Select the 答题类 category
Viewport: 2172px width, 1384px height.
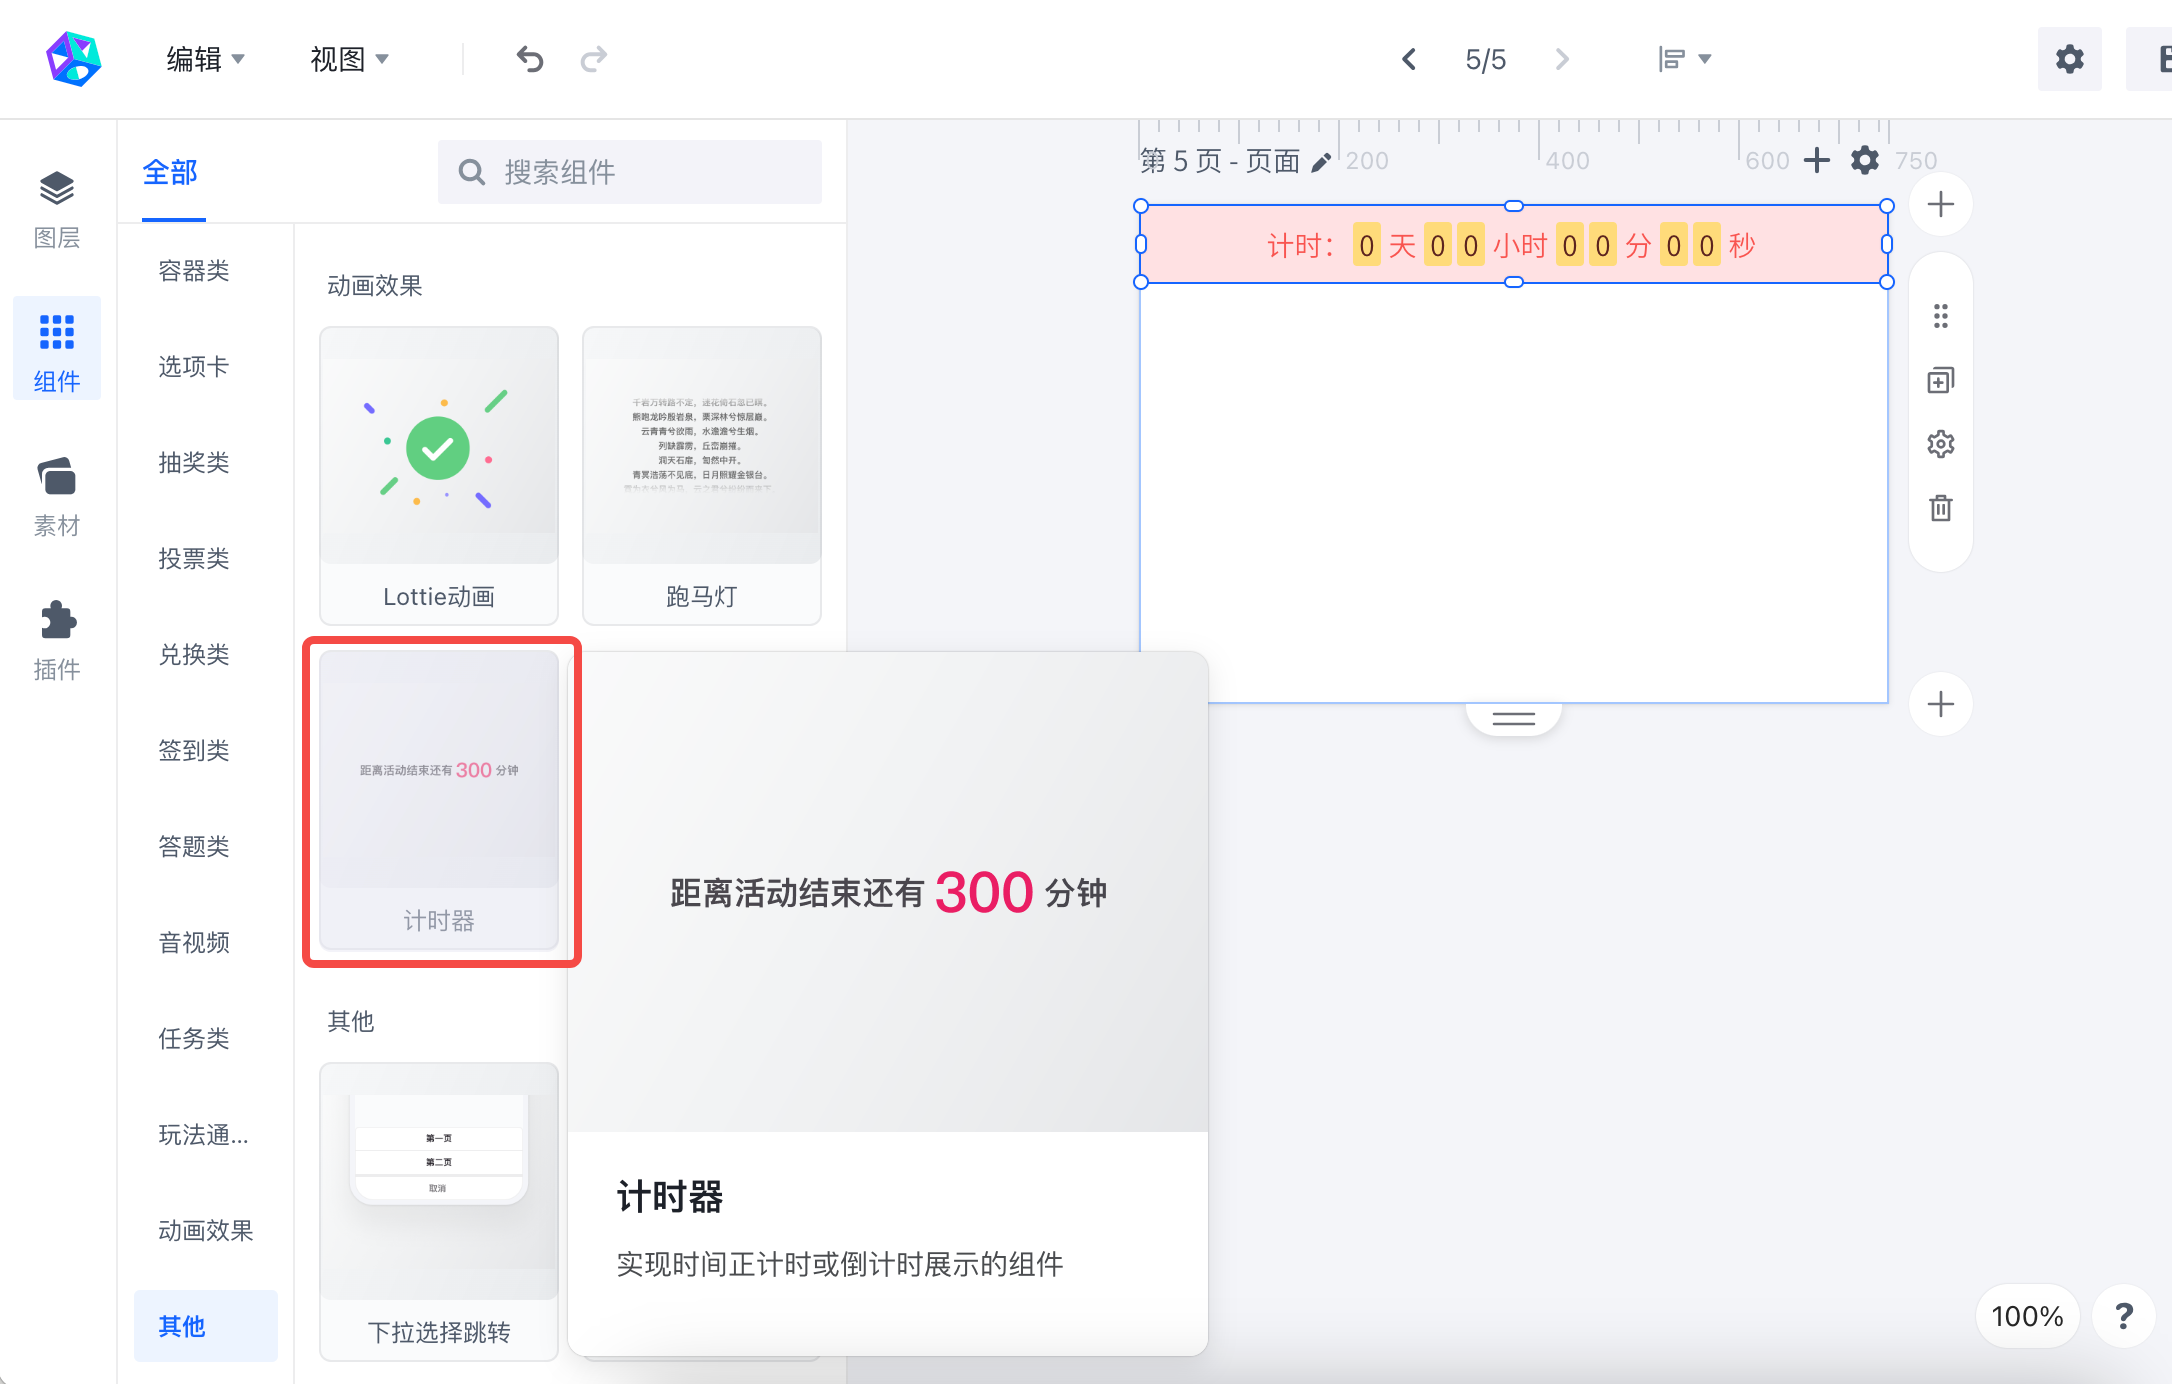194,847
